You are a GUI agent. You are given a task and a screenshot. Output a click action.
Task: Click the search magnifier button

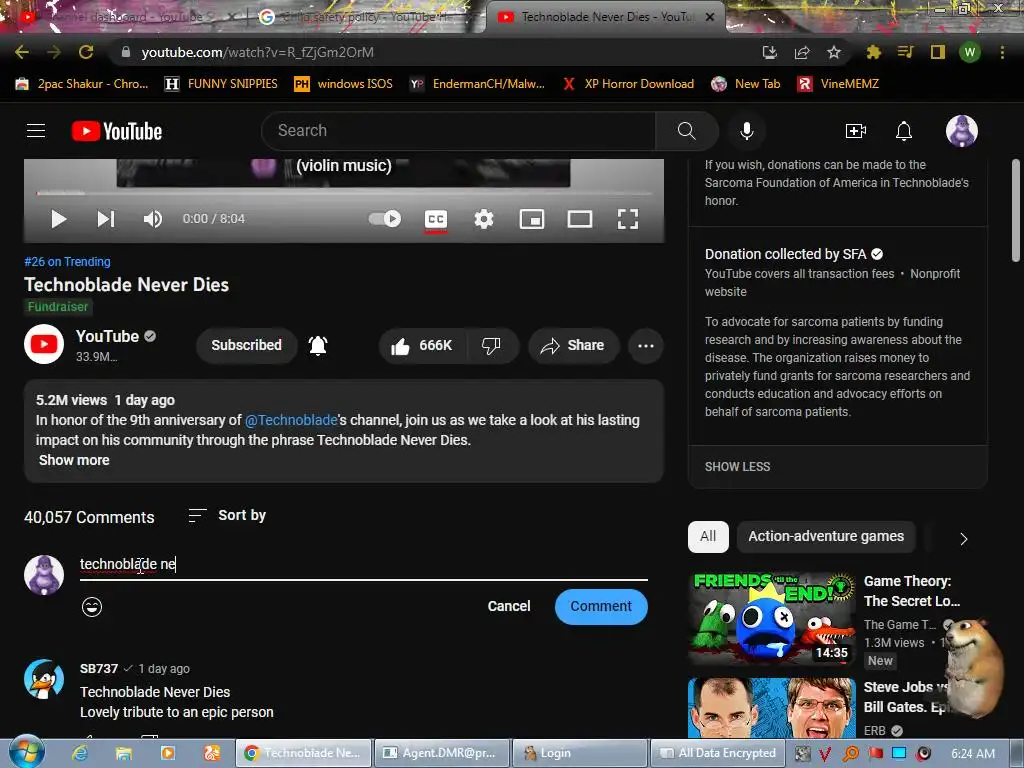tap(686, 131)
